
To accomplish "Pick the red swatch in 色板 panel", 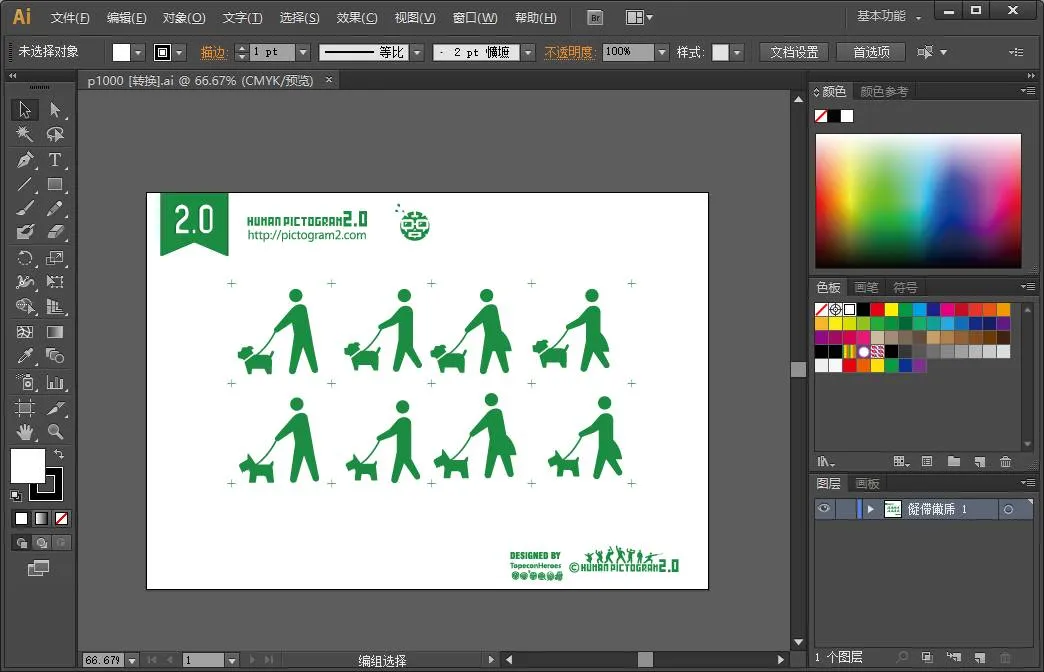I will point(877,310).
